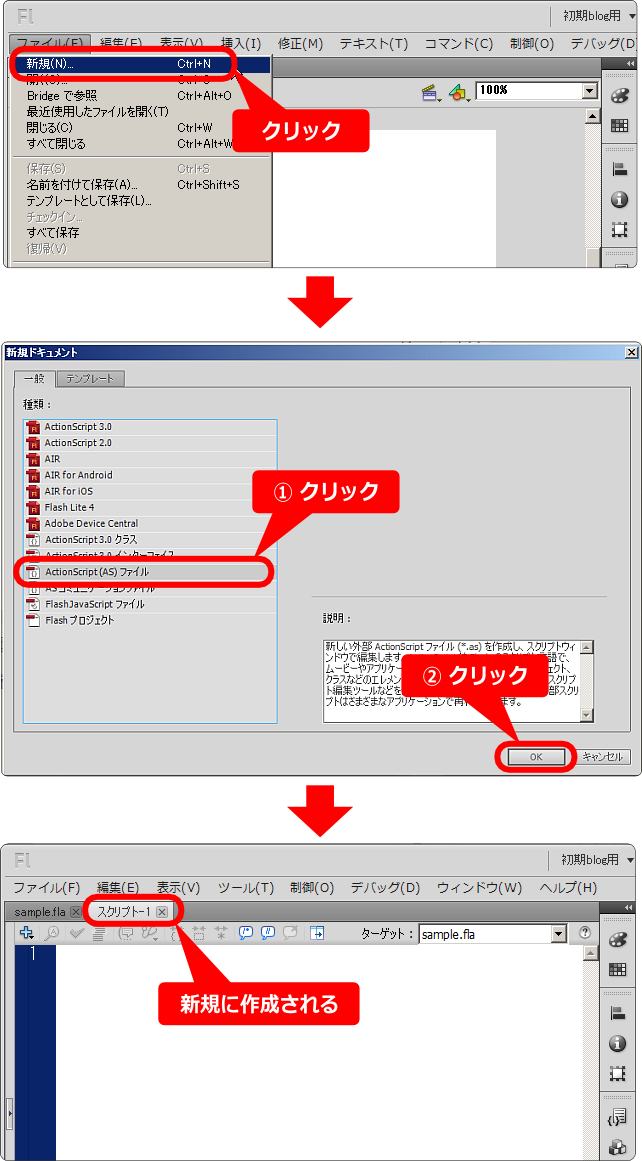This screenshot has width=642, height=1161.
Task: Open the 100% zoom dropdown arrow
Action: coord(589,90)
